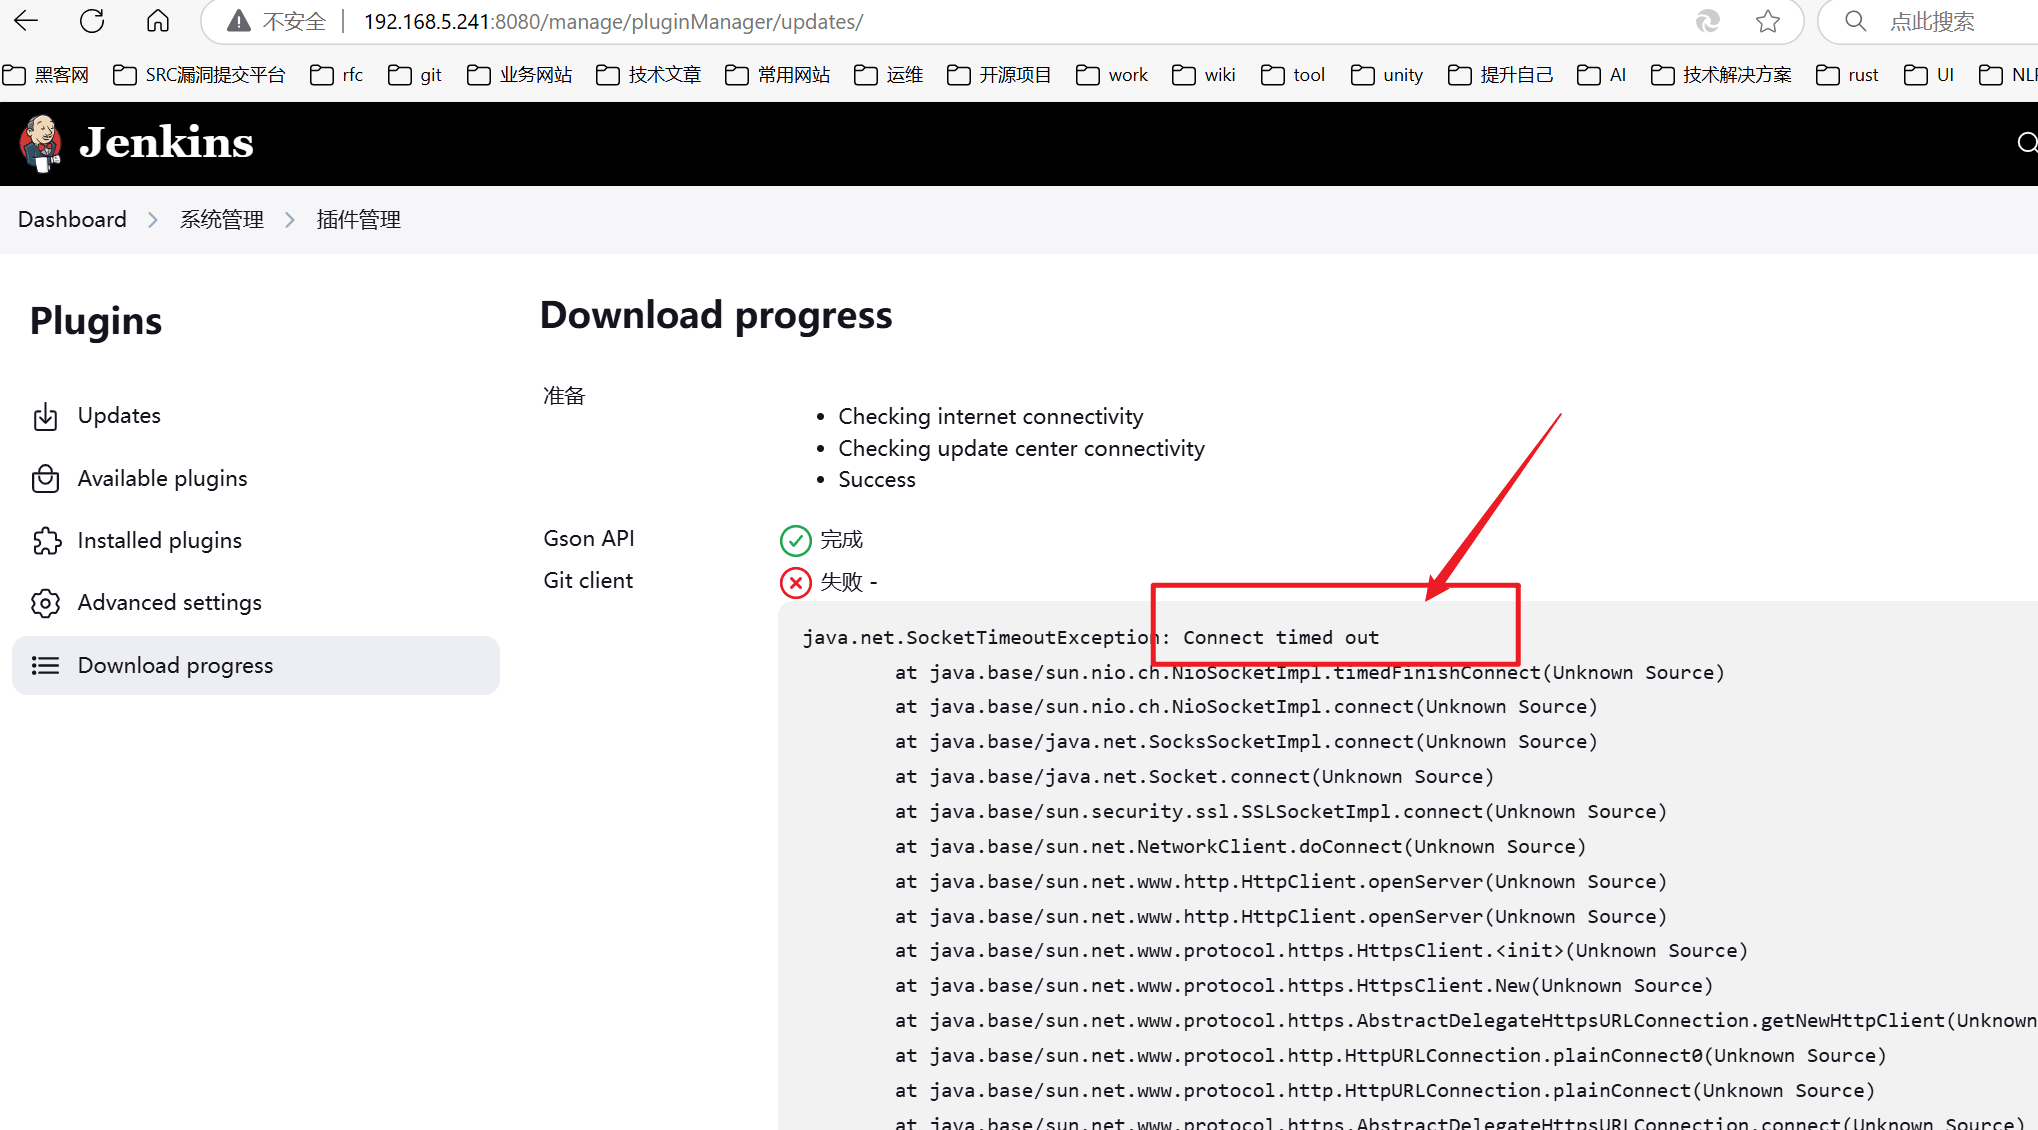Click the search magnifier in browser search box
Image resolution: width=2038 pixels, height=1130 pixels.
1856,21
